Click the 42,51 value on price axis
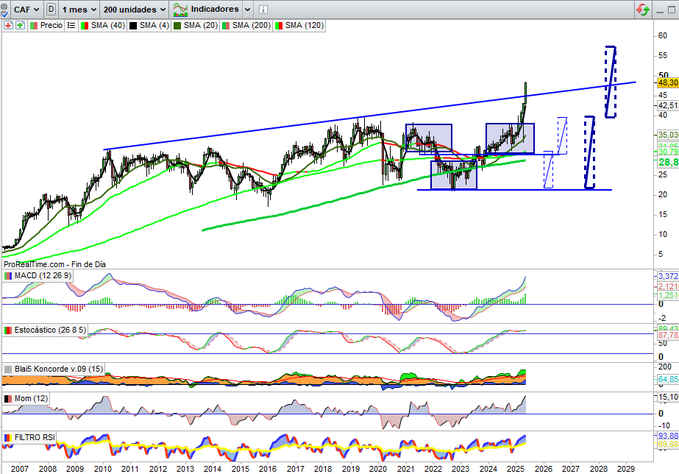Viewport: 679px width, 474px height. [x=668, y=105]
